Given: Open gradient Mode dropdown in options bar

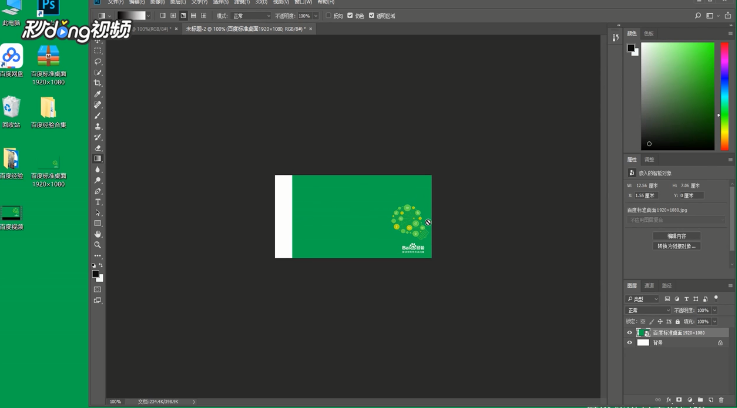Looking at the screenshot, I should tap(251, 16).
